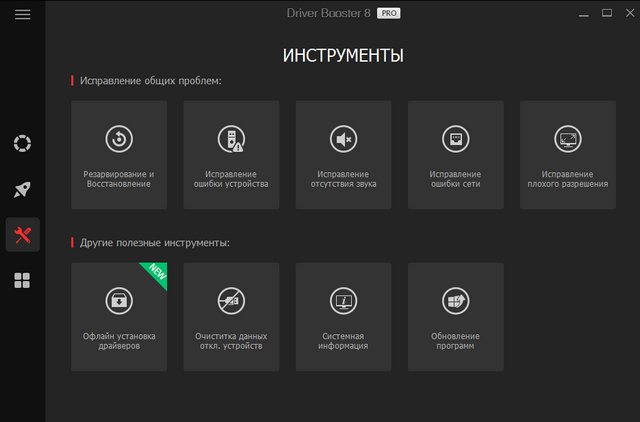
Task: Click the software updater Windows icon
Action: tap(456, 301)
